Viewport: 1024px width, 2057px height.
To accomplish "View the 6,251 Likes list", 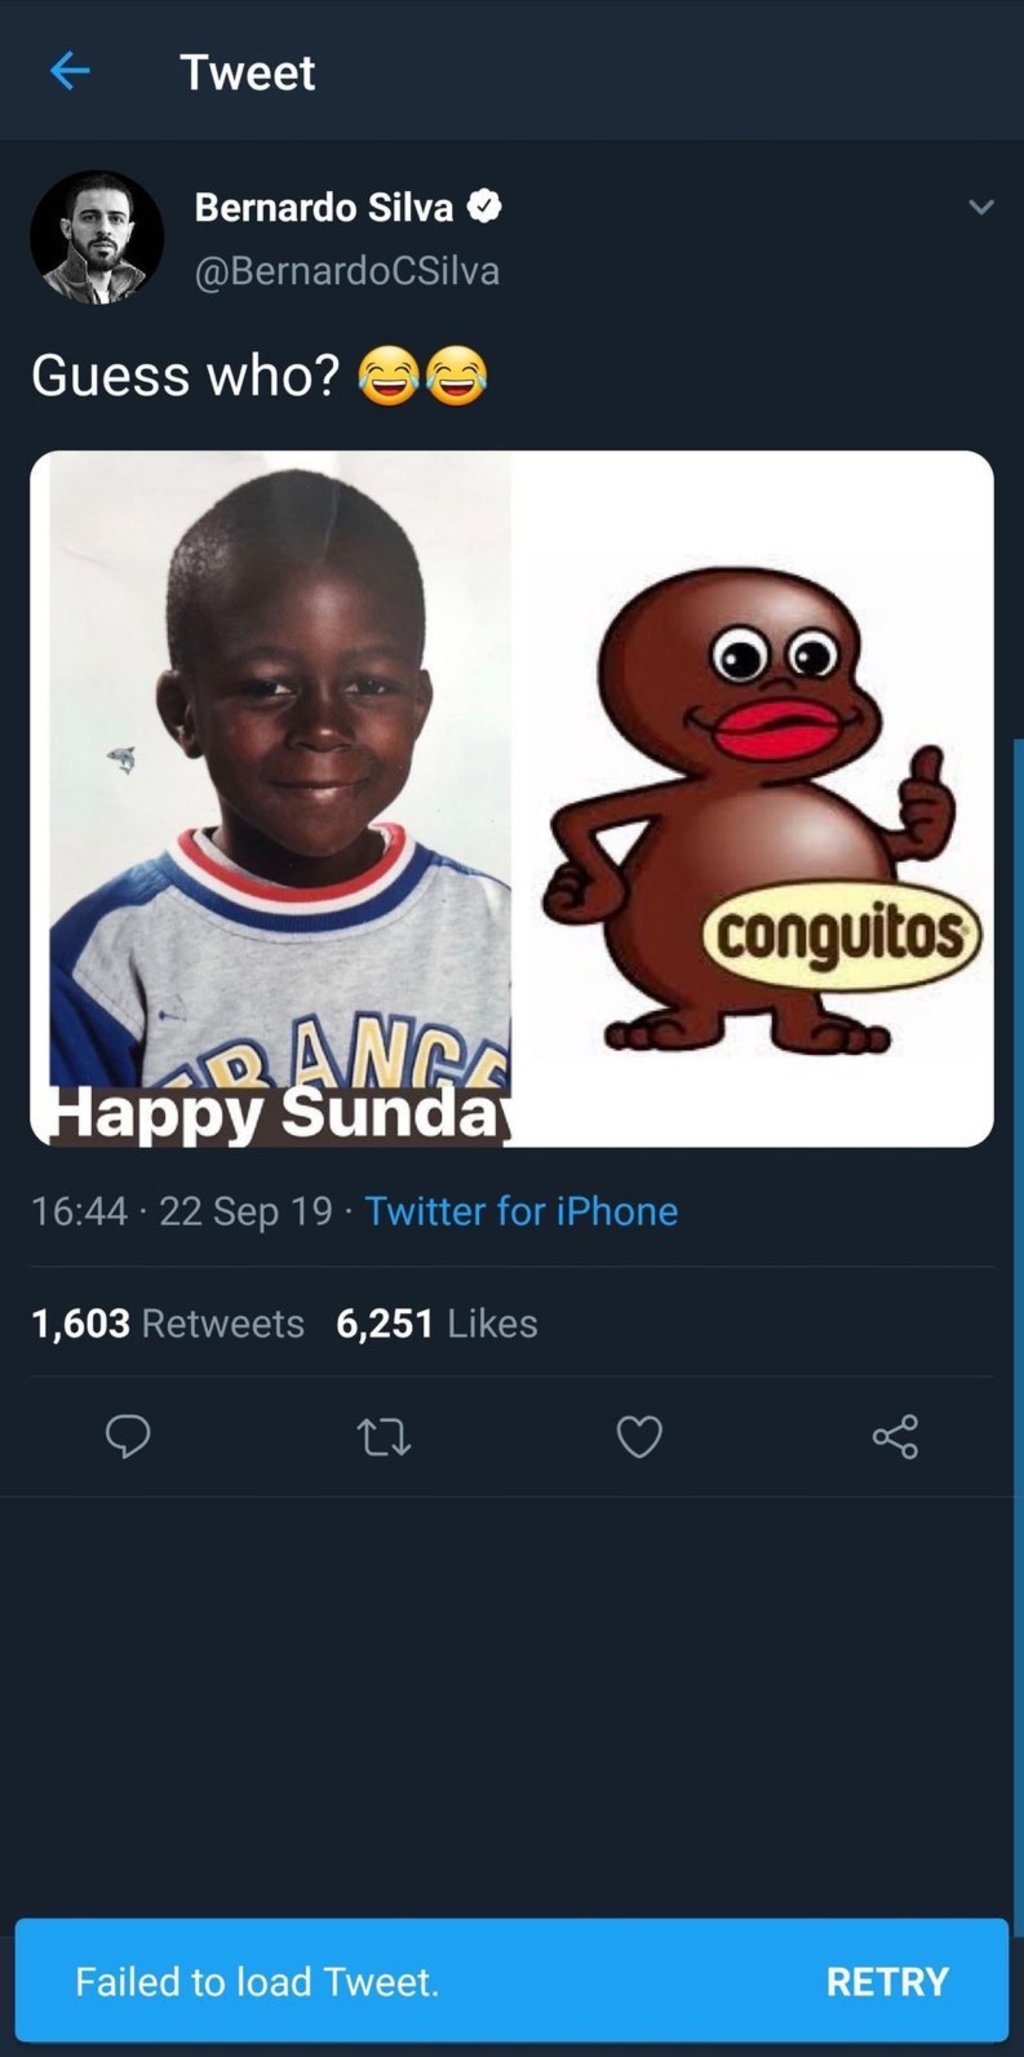I will click(437, 1323).
